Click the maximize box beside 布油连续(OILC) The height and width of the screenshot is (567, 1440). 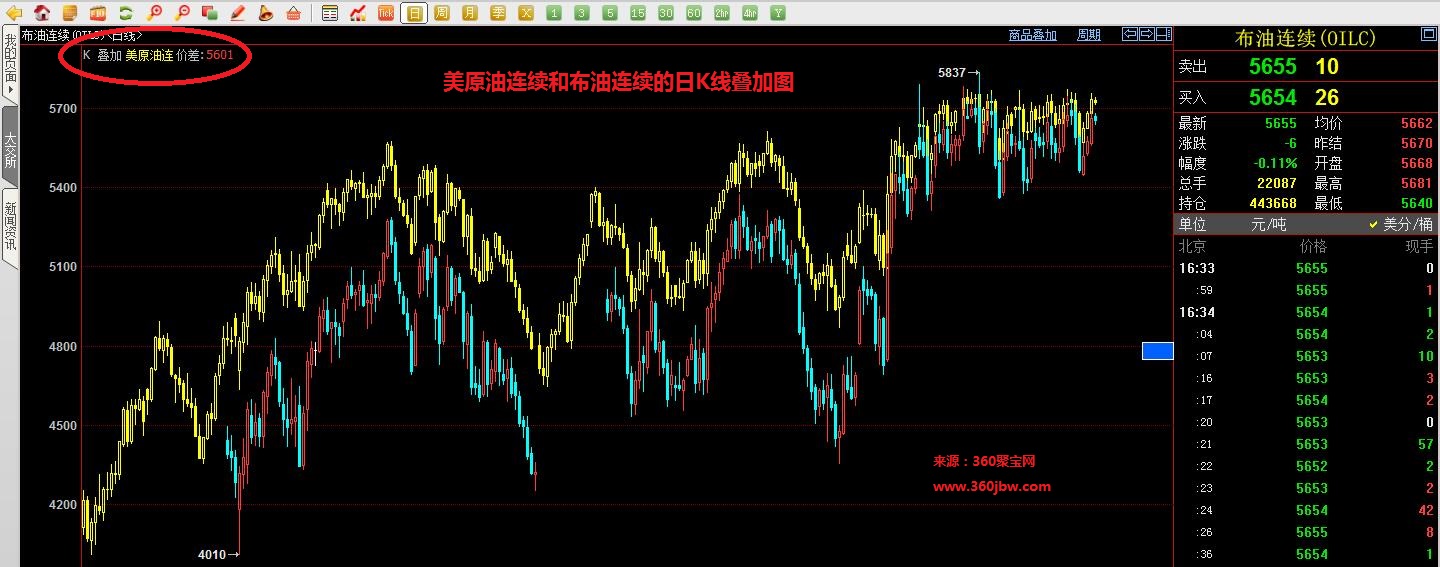1429,35
